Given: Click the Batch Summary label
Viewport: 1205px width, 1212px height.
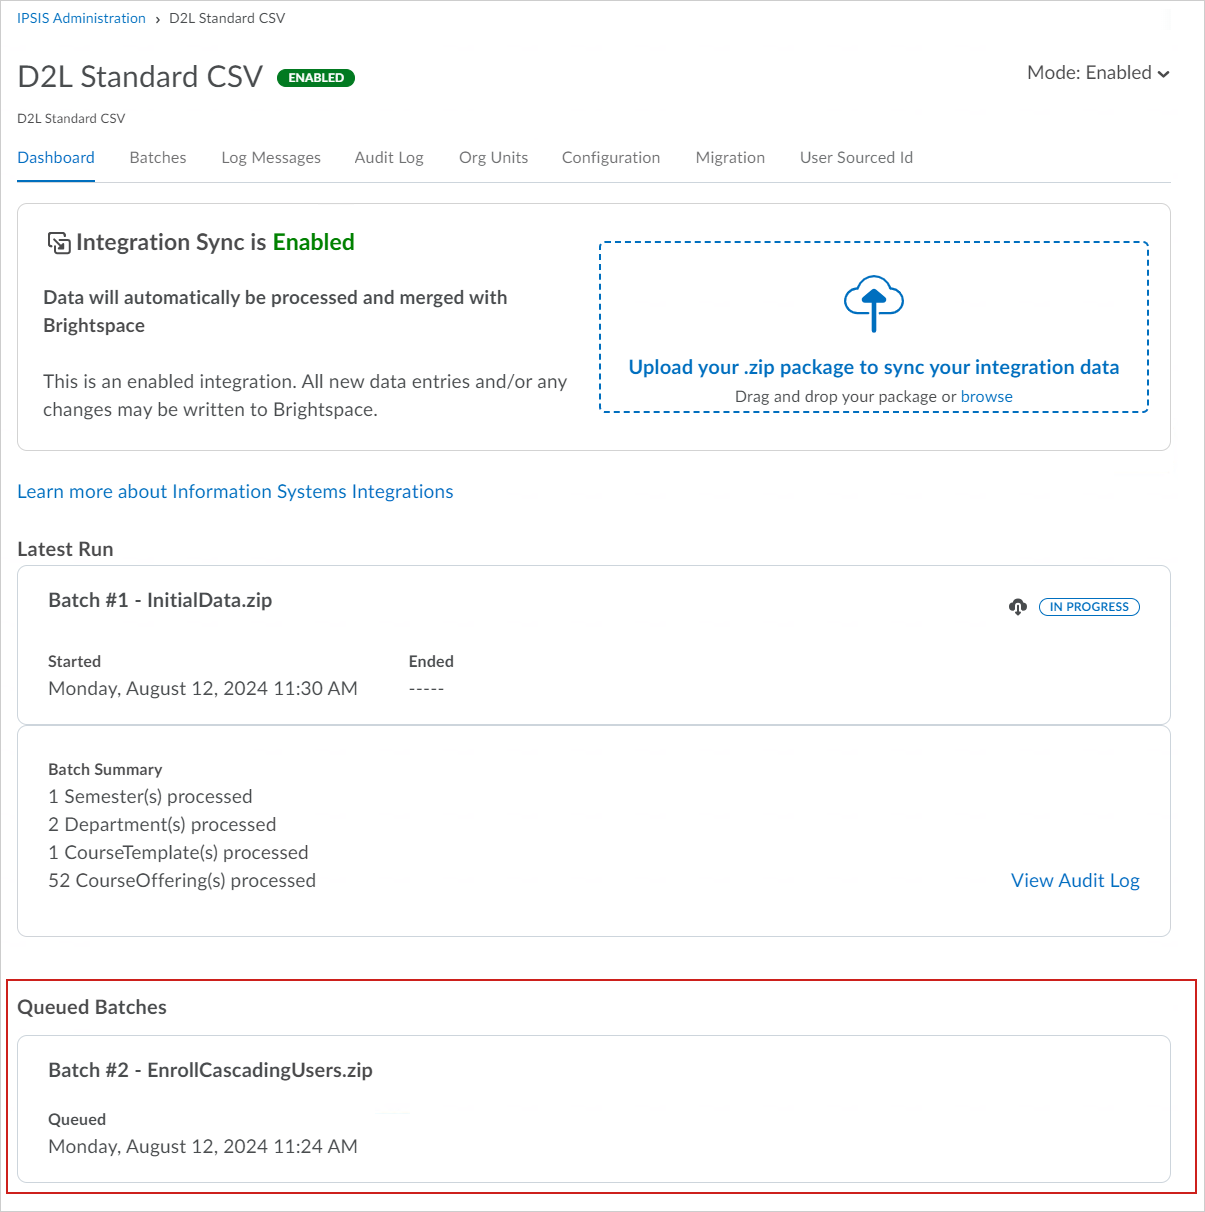Looking at the screenshot, I should pos(105,769).
